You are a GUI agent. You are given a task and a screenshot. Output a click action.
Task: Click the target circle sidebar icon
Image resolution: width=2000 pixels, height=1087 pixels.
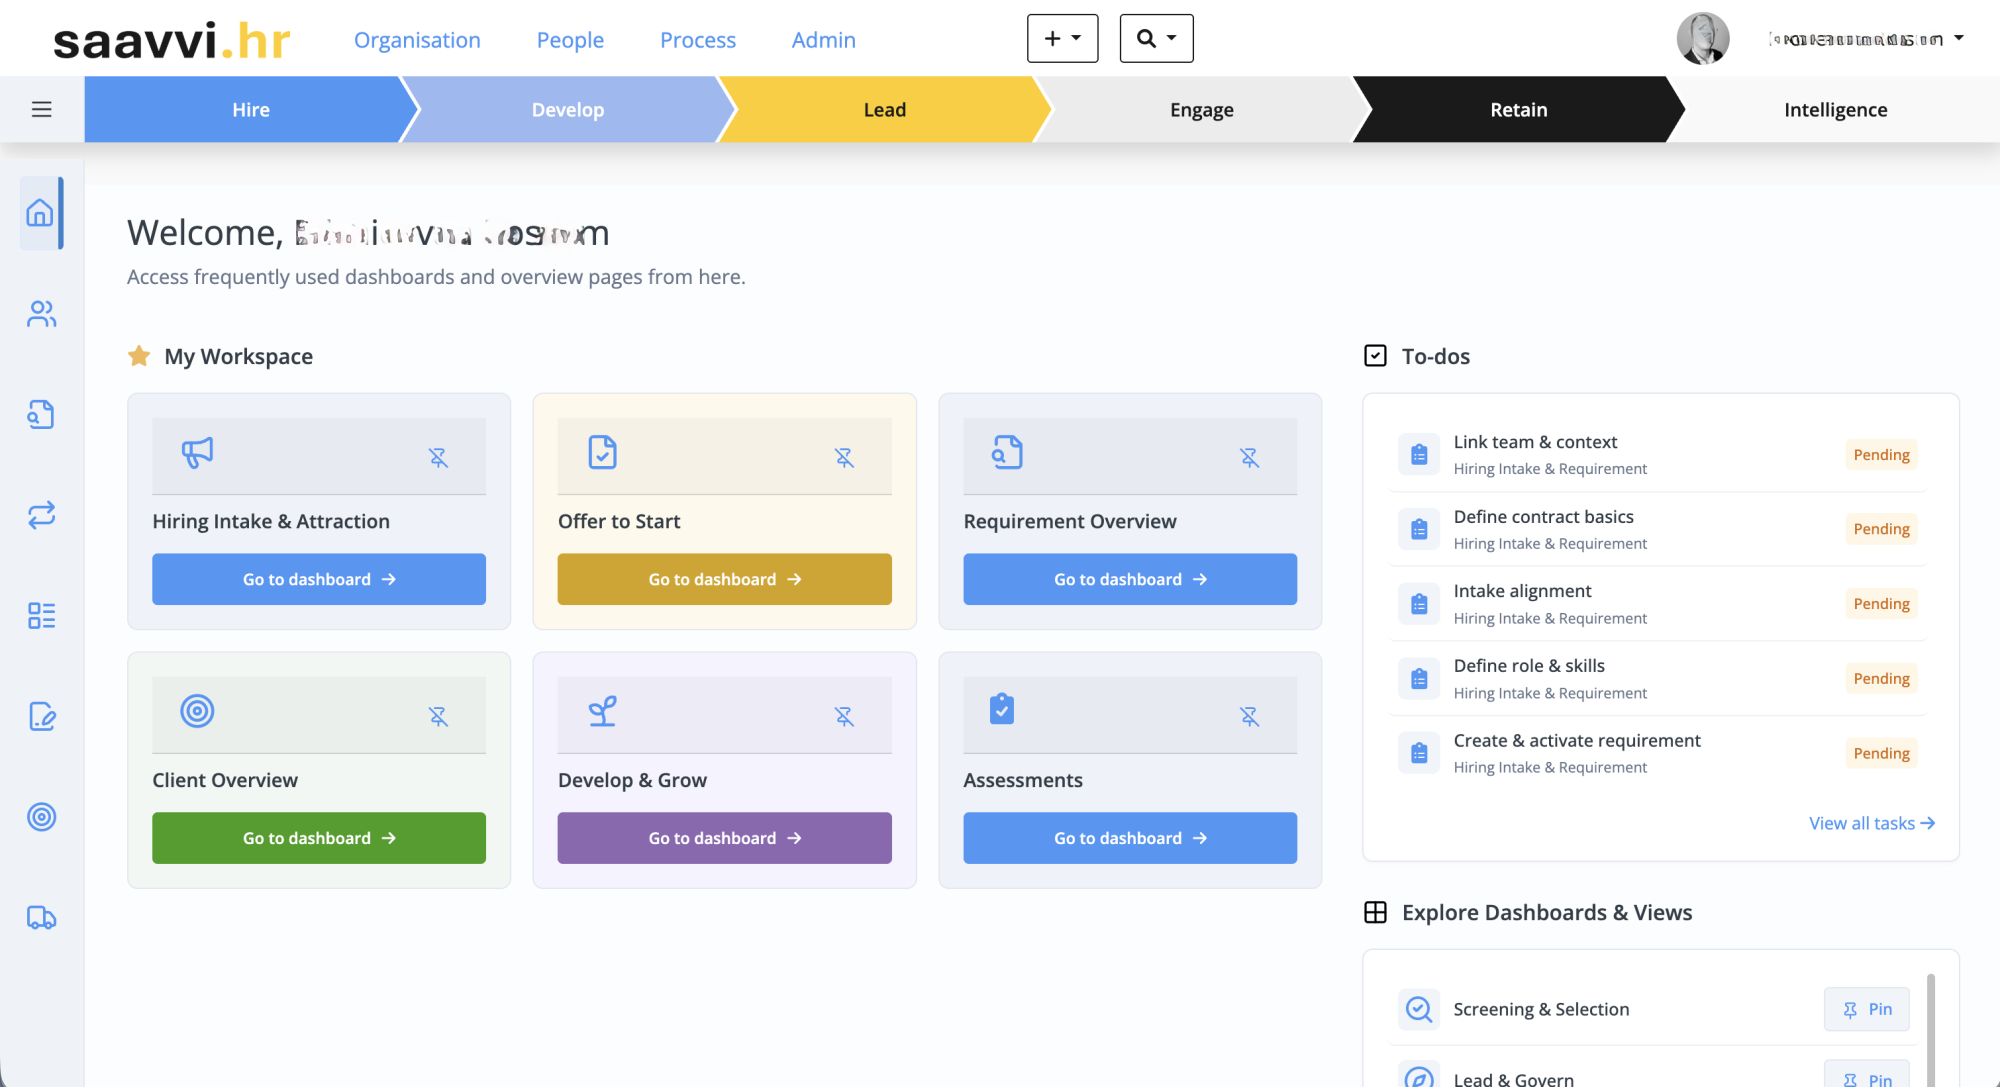pos(41,817)
